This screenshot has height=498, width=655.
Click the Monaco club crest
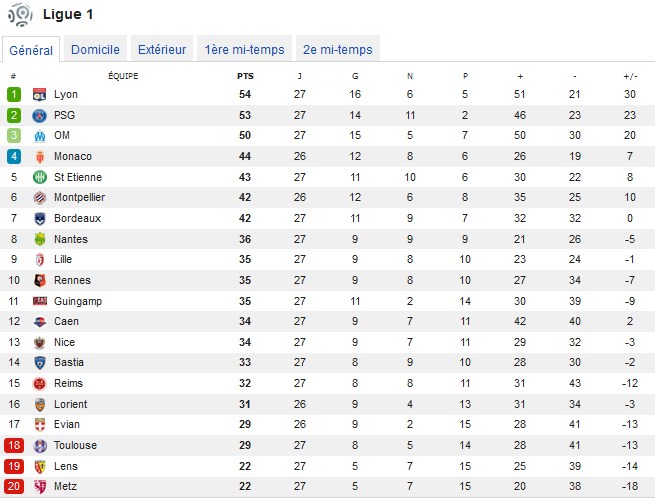(40, 157)
